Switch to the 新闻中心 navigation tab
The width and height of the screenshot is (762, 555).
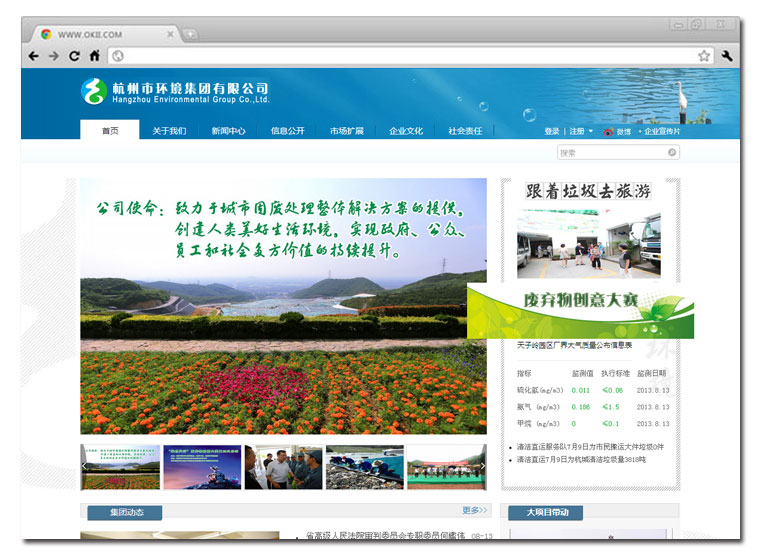pos(228,131)
